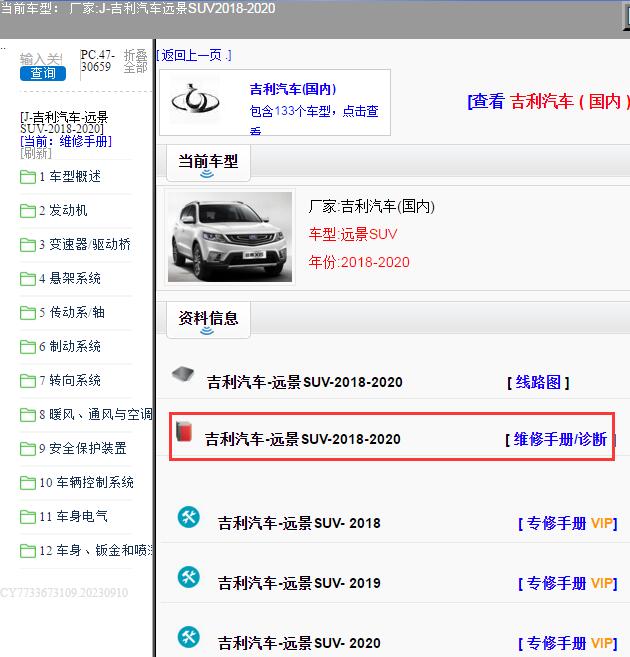The image size is (630, 657).
Task: Click the PC.47-30659 code text
Action: point(97,61)
